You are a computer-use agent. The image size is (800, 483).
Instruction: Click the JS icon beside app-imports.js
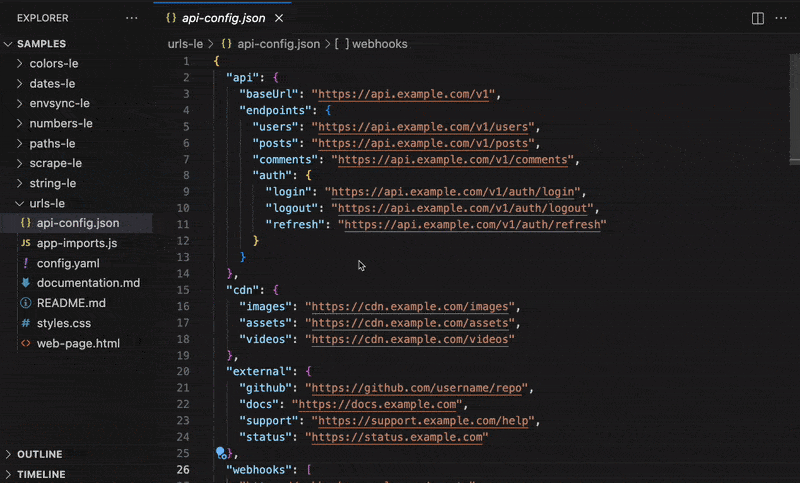tap(26, 243)
